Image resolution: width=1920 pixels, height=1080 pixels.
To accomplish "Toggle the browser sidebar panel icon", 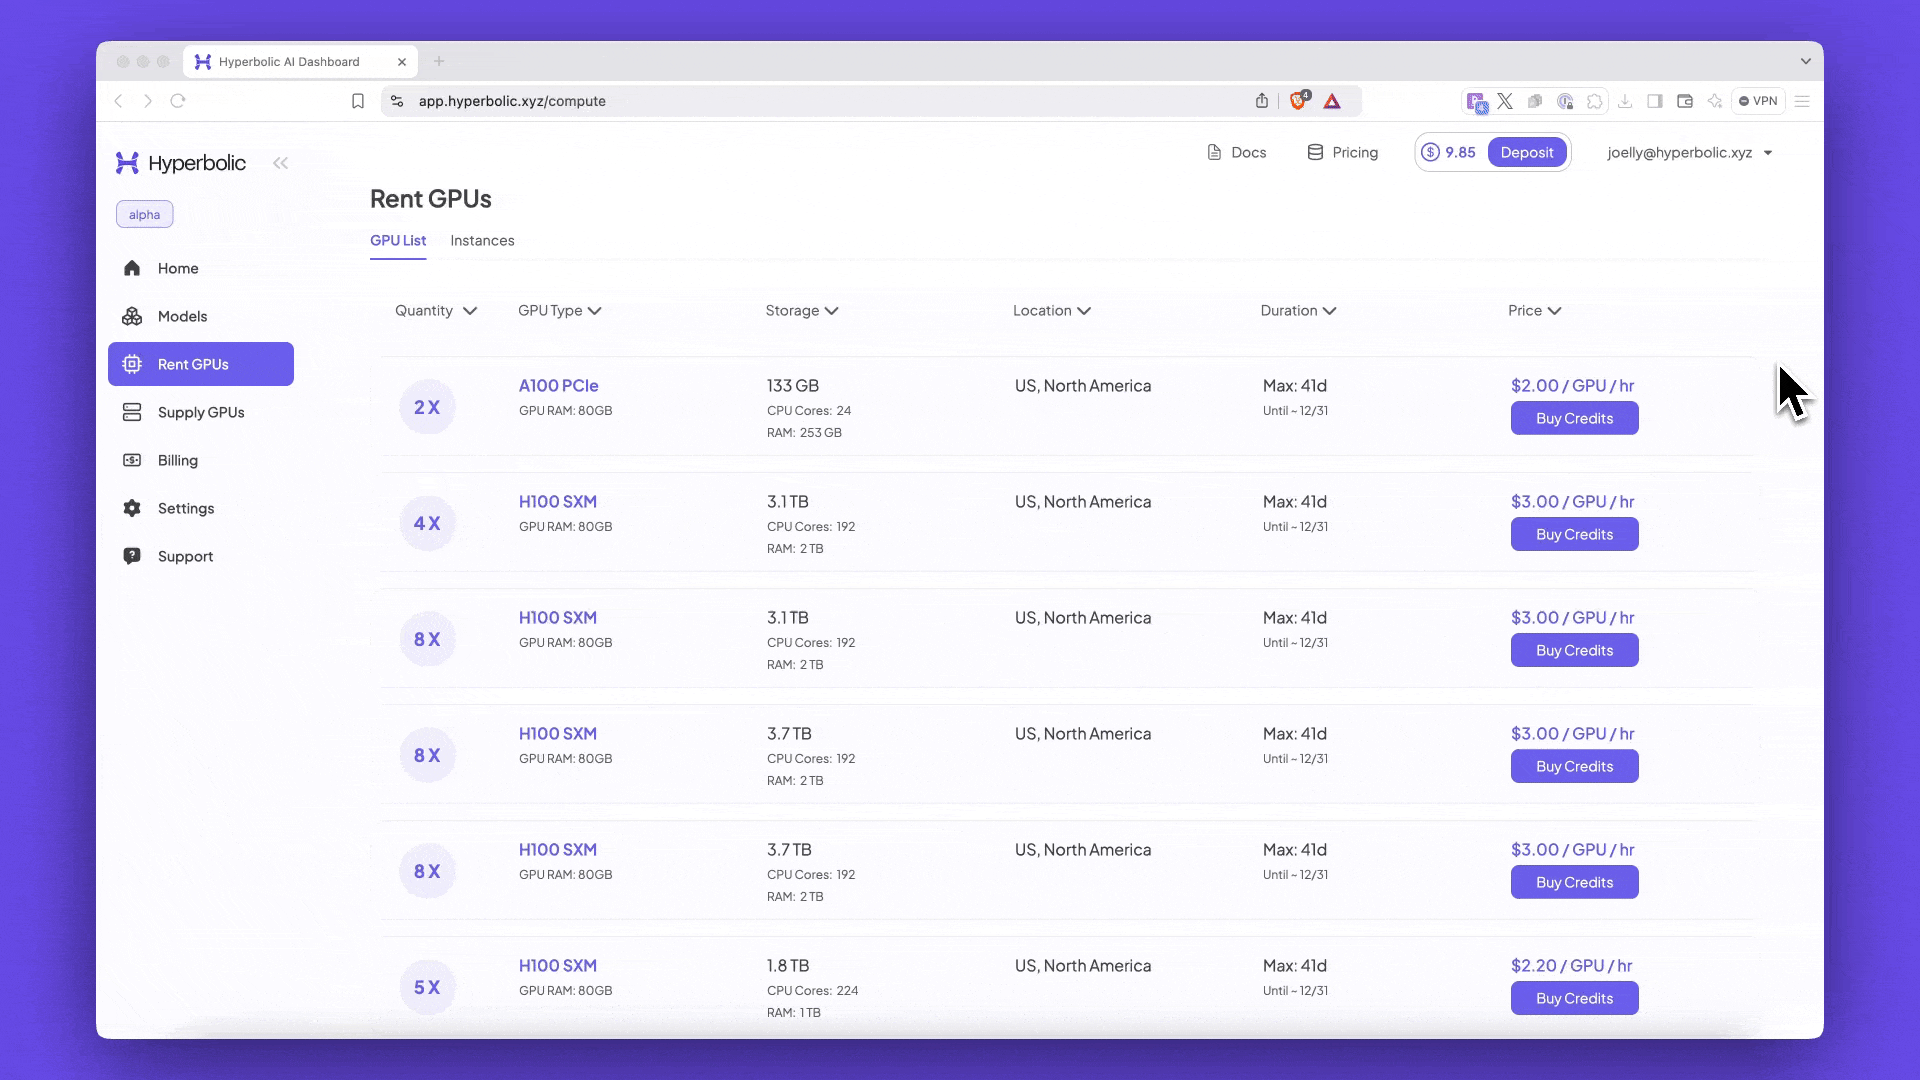I will tap(1655, 101).
